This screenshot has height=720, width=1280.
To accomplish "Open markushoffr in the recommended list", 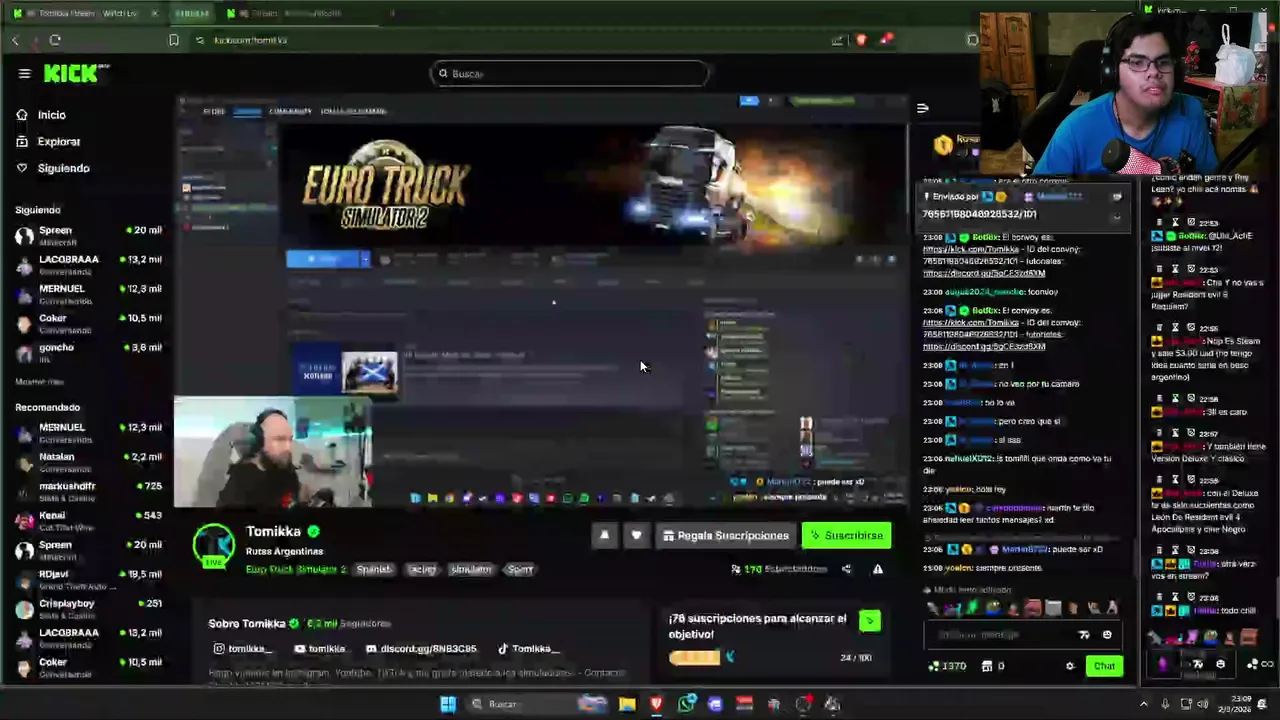I will coord(89,491).
